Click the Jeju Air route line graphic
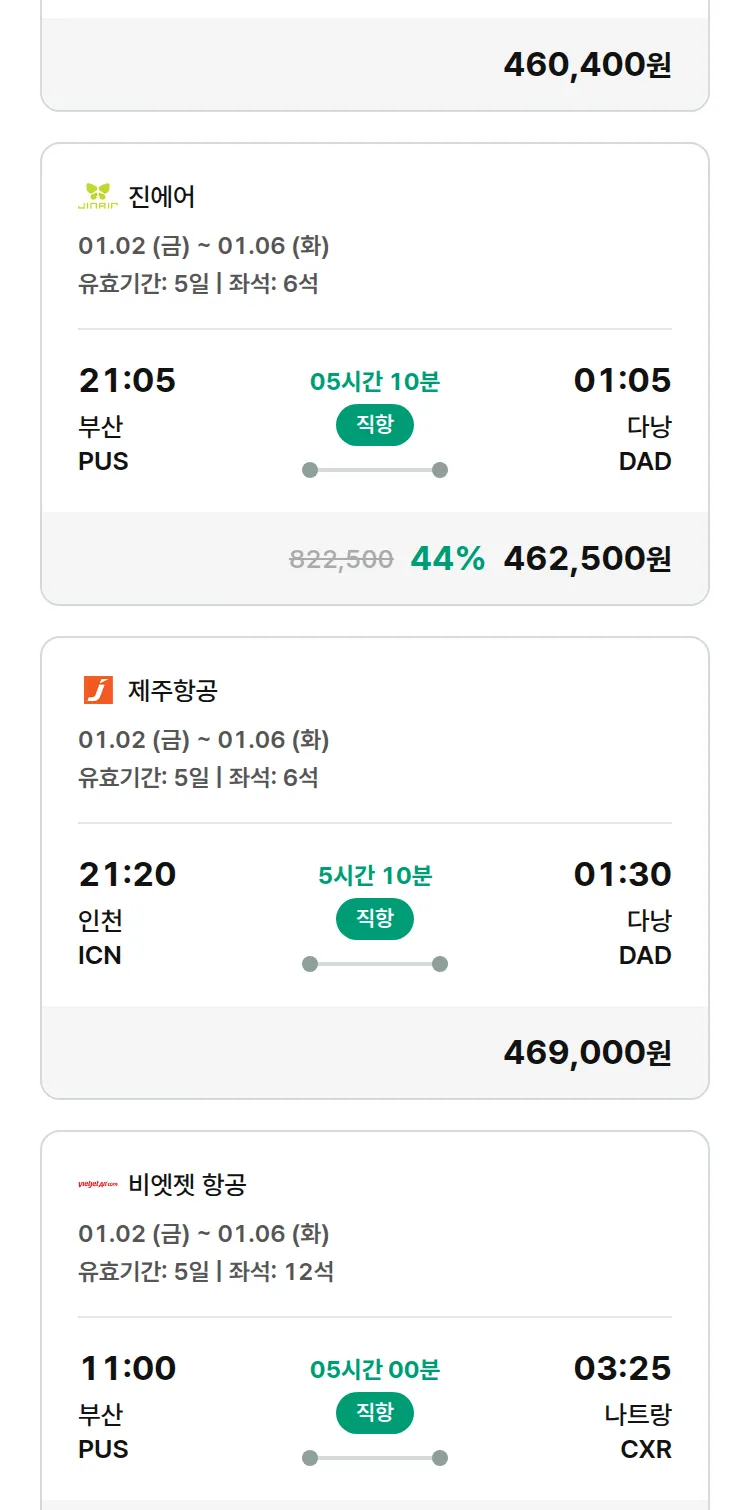 [375, 964]
